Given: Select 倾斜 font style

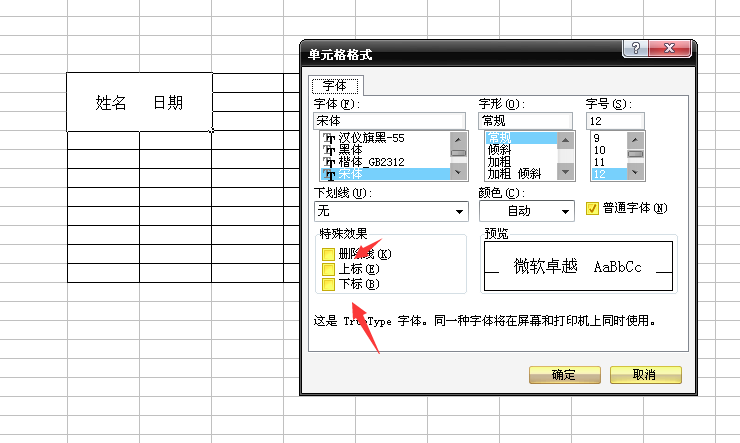Looking at the screenshot, I should tap(521, 150).
